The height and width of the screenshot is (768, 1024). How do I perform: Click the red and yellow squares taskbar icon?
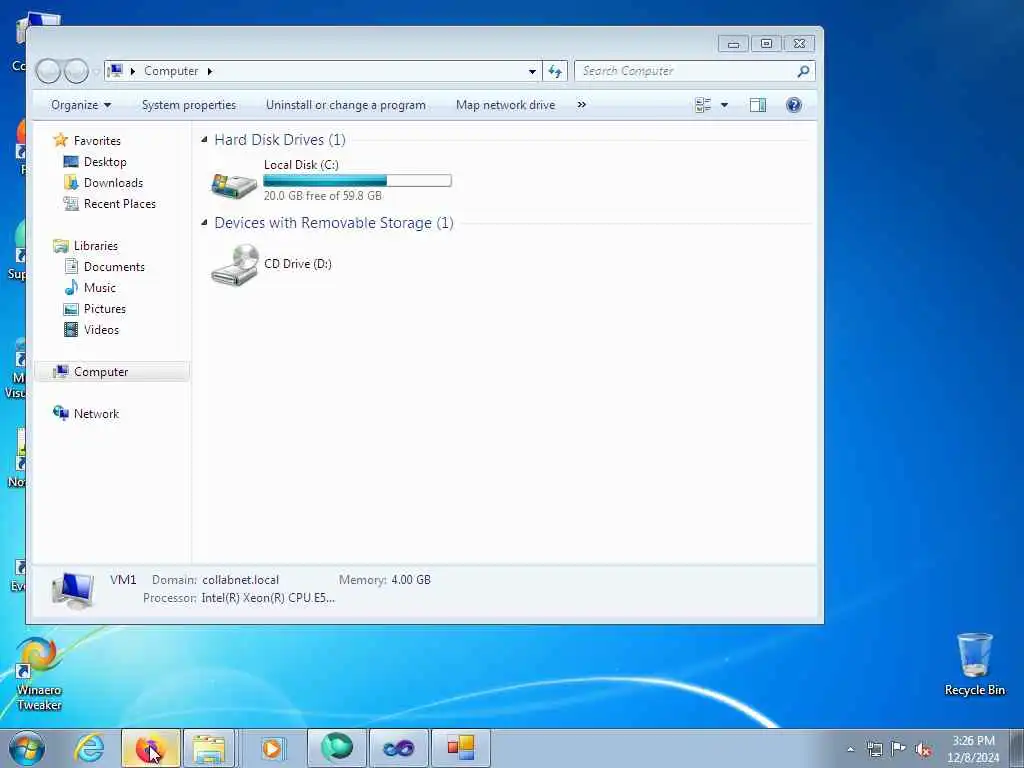[x=460, y=748]
